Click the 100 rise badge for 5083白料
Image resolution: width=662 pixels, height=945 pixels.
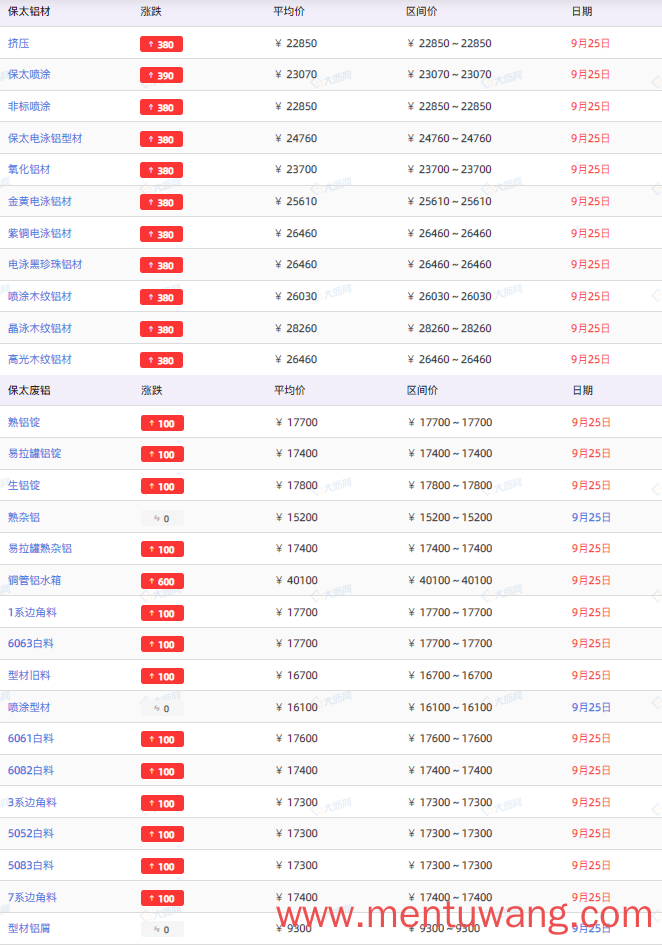coord(162,866)
